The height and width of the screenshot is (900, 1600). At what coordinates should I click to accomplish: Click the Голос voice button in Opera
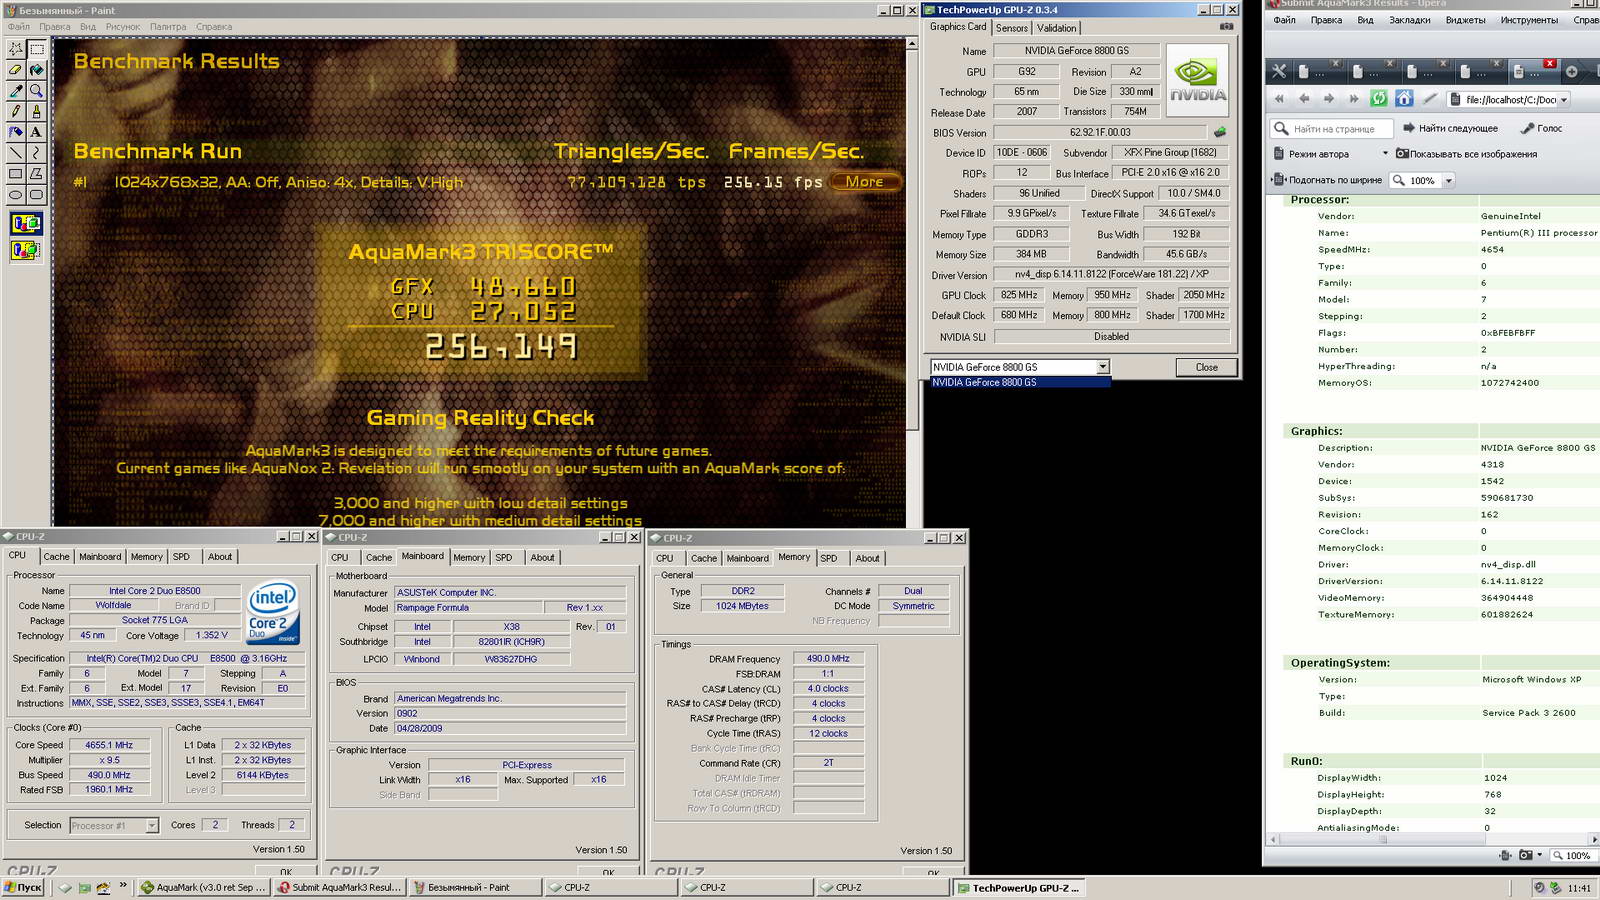click(1541, 128)
